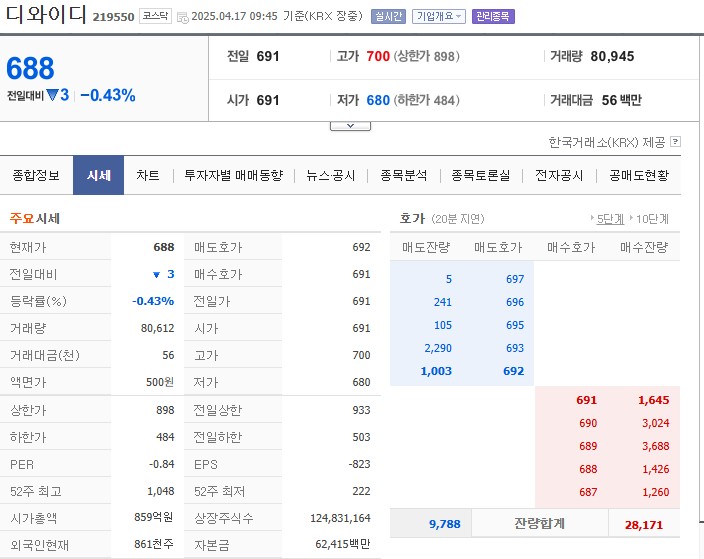Click the -0.43% change in header

click(108, 95)
